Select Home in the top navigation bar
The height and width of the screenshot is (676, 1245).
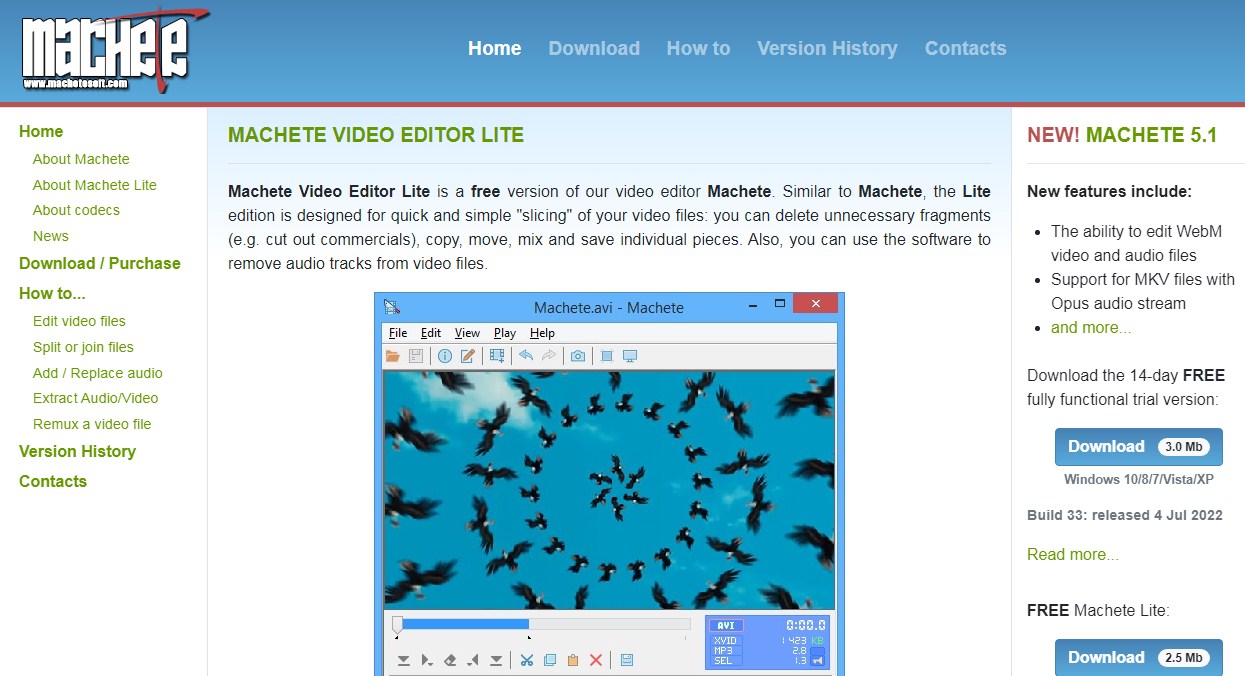pyautogui.click(x=495, y=48)
